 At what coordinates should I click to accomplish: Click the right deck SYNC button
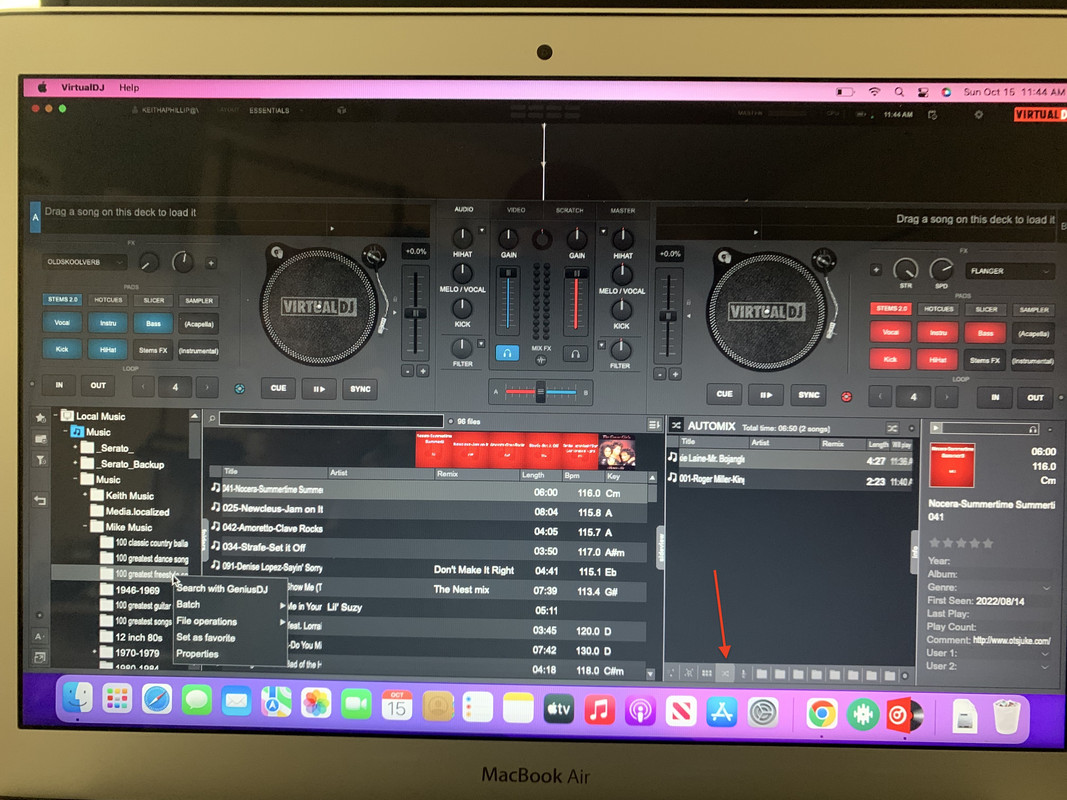tap(808, 395)
